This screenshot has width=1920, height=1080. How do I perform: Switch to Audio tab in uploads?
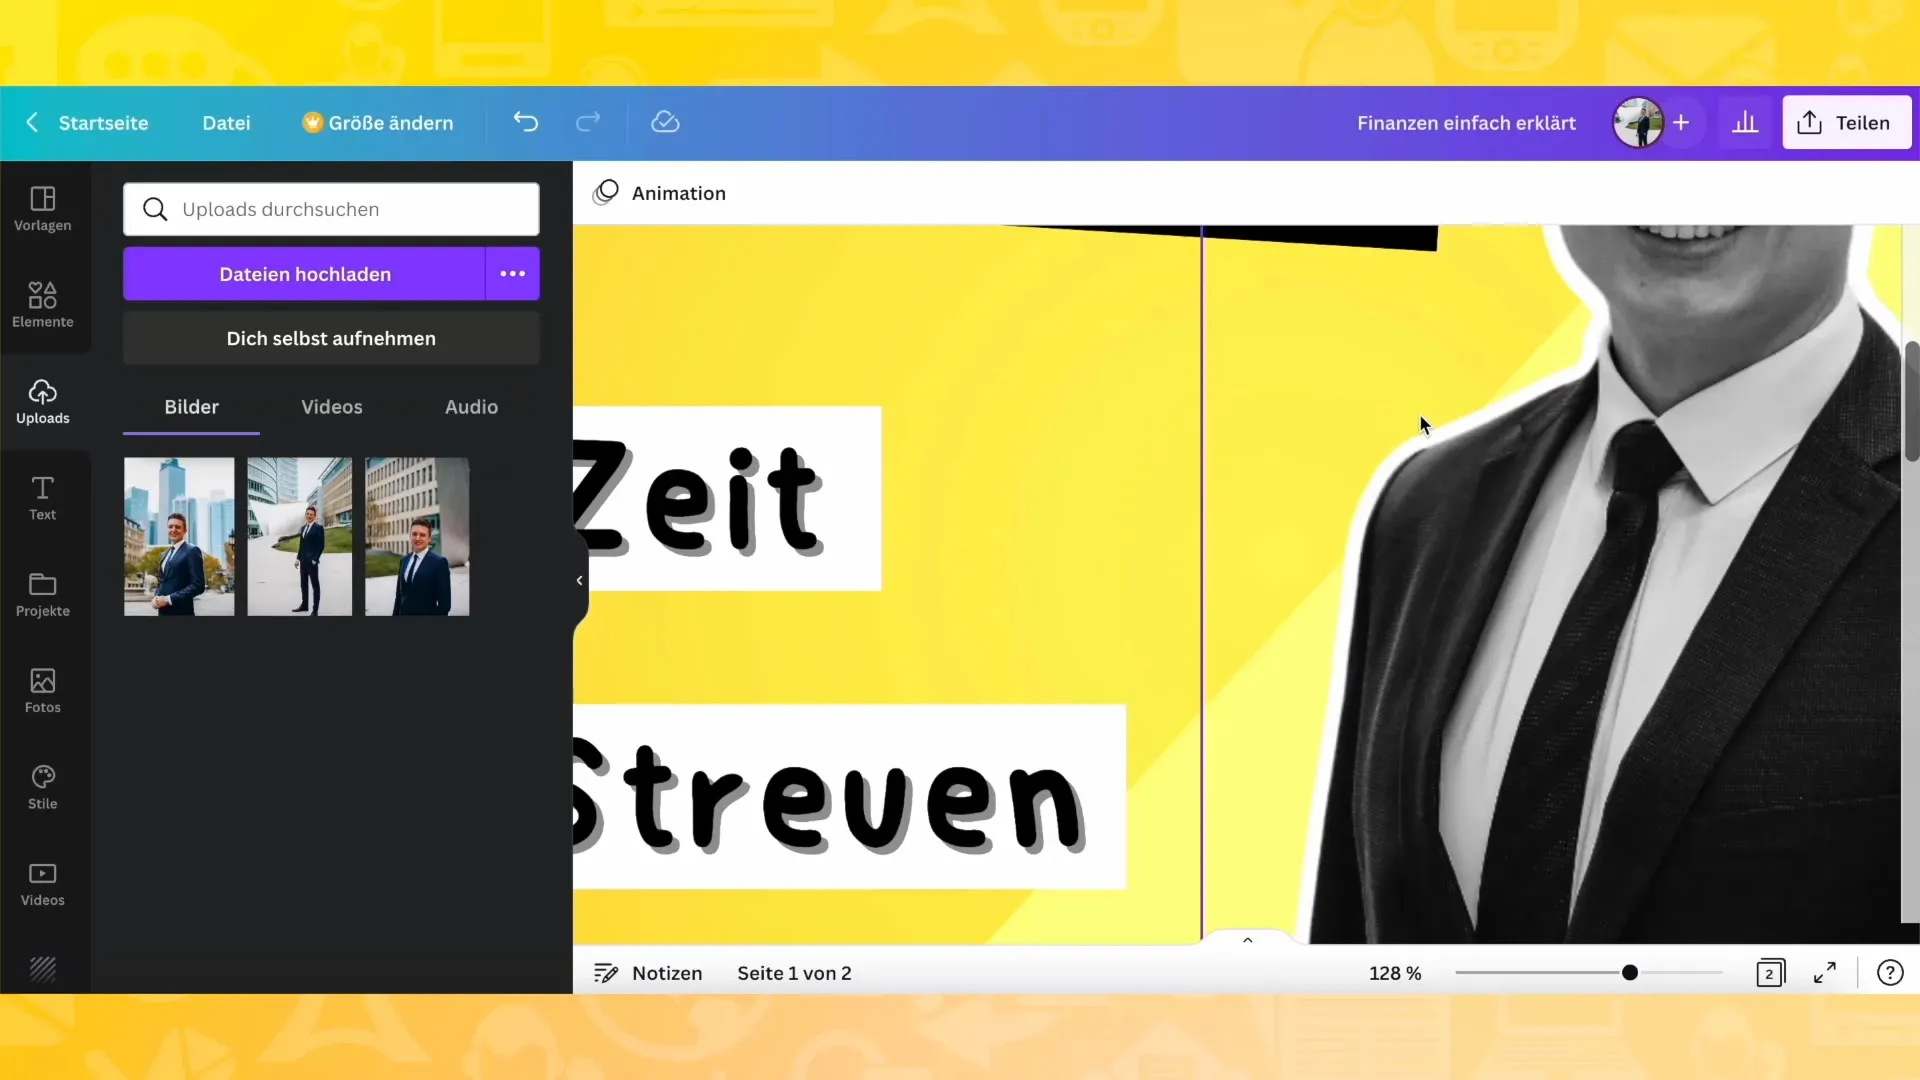coord(472,406)
